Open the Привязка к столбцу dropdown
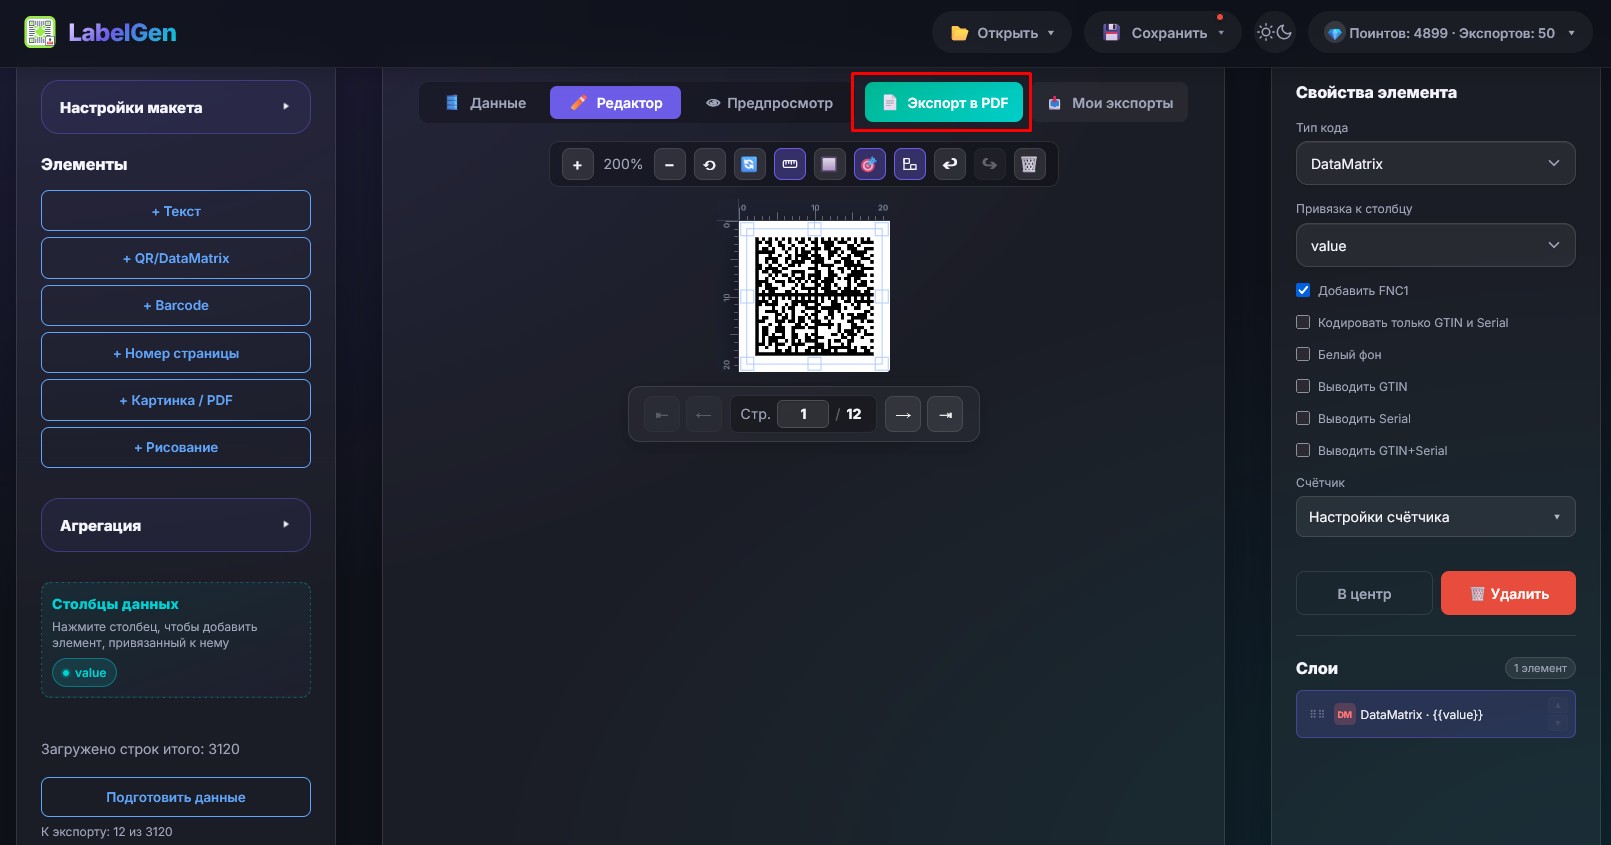The height and width of the screenshot is (845, 1611). pyautogui.click(x=1435, y=246)
